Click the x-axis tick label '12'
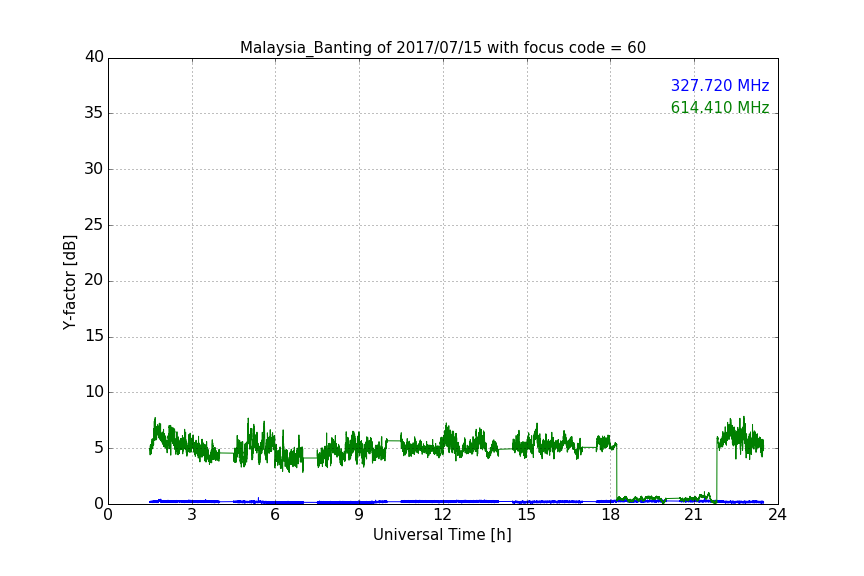Image resolution: width=864 pixels, height=576 pixels. click(443, 515)
